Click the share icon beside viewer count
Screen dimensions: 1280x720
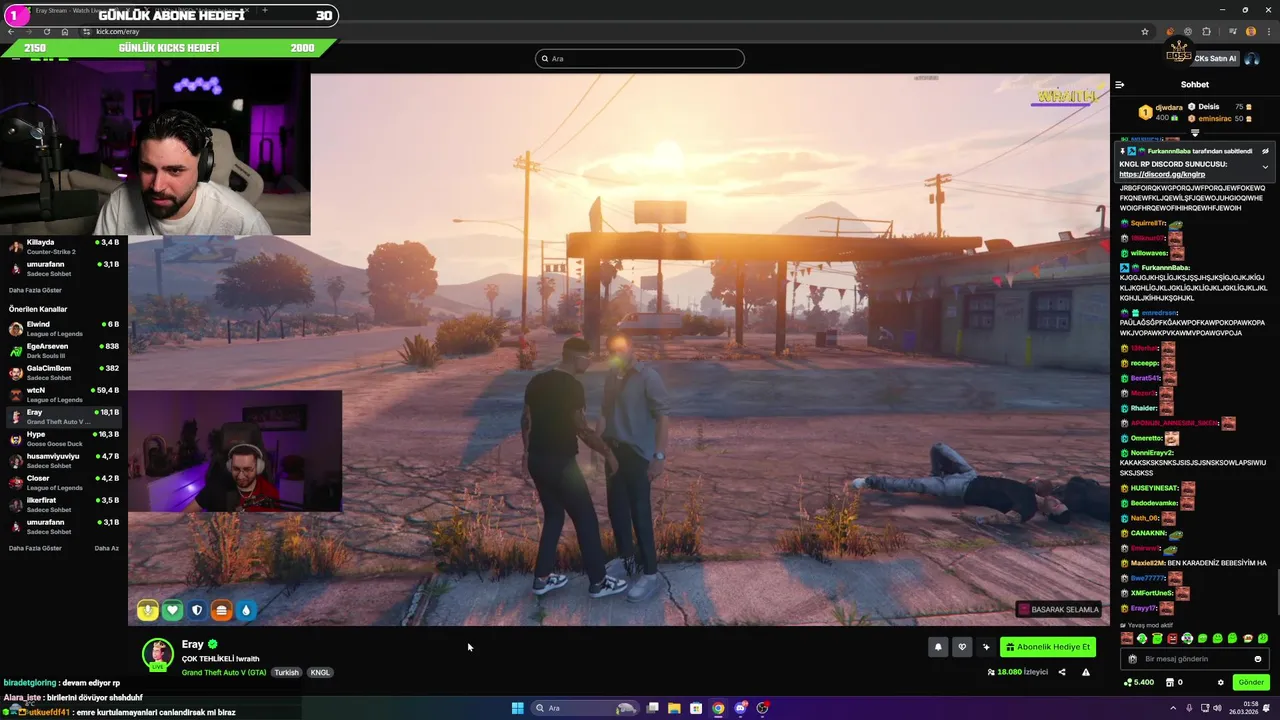point(1062,672)
